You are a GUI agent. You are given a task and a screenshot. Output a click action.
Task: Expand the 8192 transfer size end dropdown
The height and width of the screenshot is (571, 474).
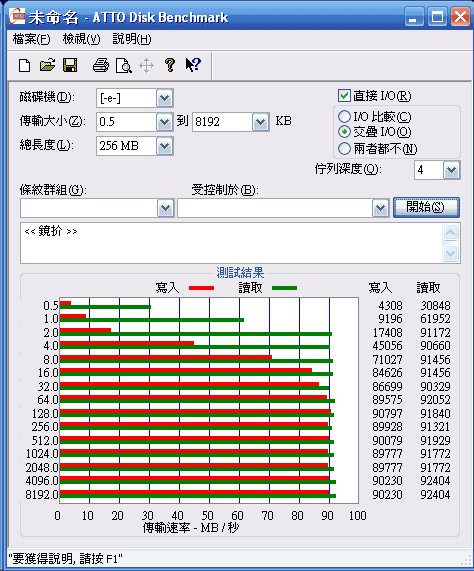(260, 122)
